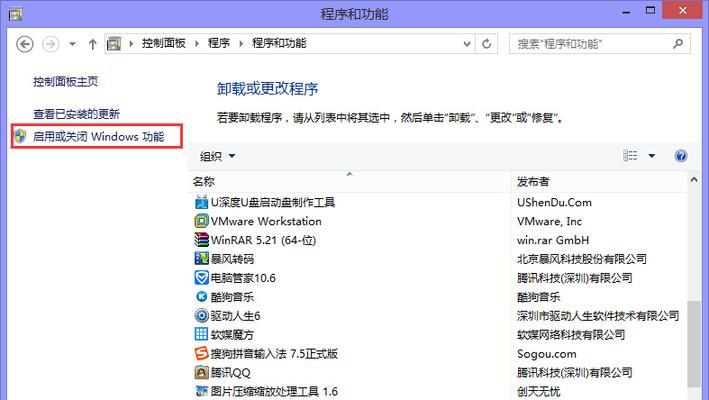
Task: Select 程序和功能 breadcrumb in address bar
Action: 279,43
